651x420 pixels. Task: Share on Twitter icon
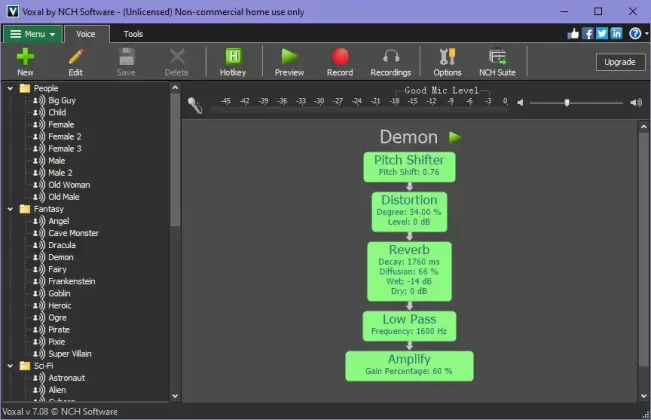click(602, 34)
